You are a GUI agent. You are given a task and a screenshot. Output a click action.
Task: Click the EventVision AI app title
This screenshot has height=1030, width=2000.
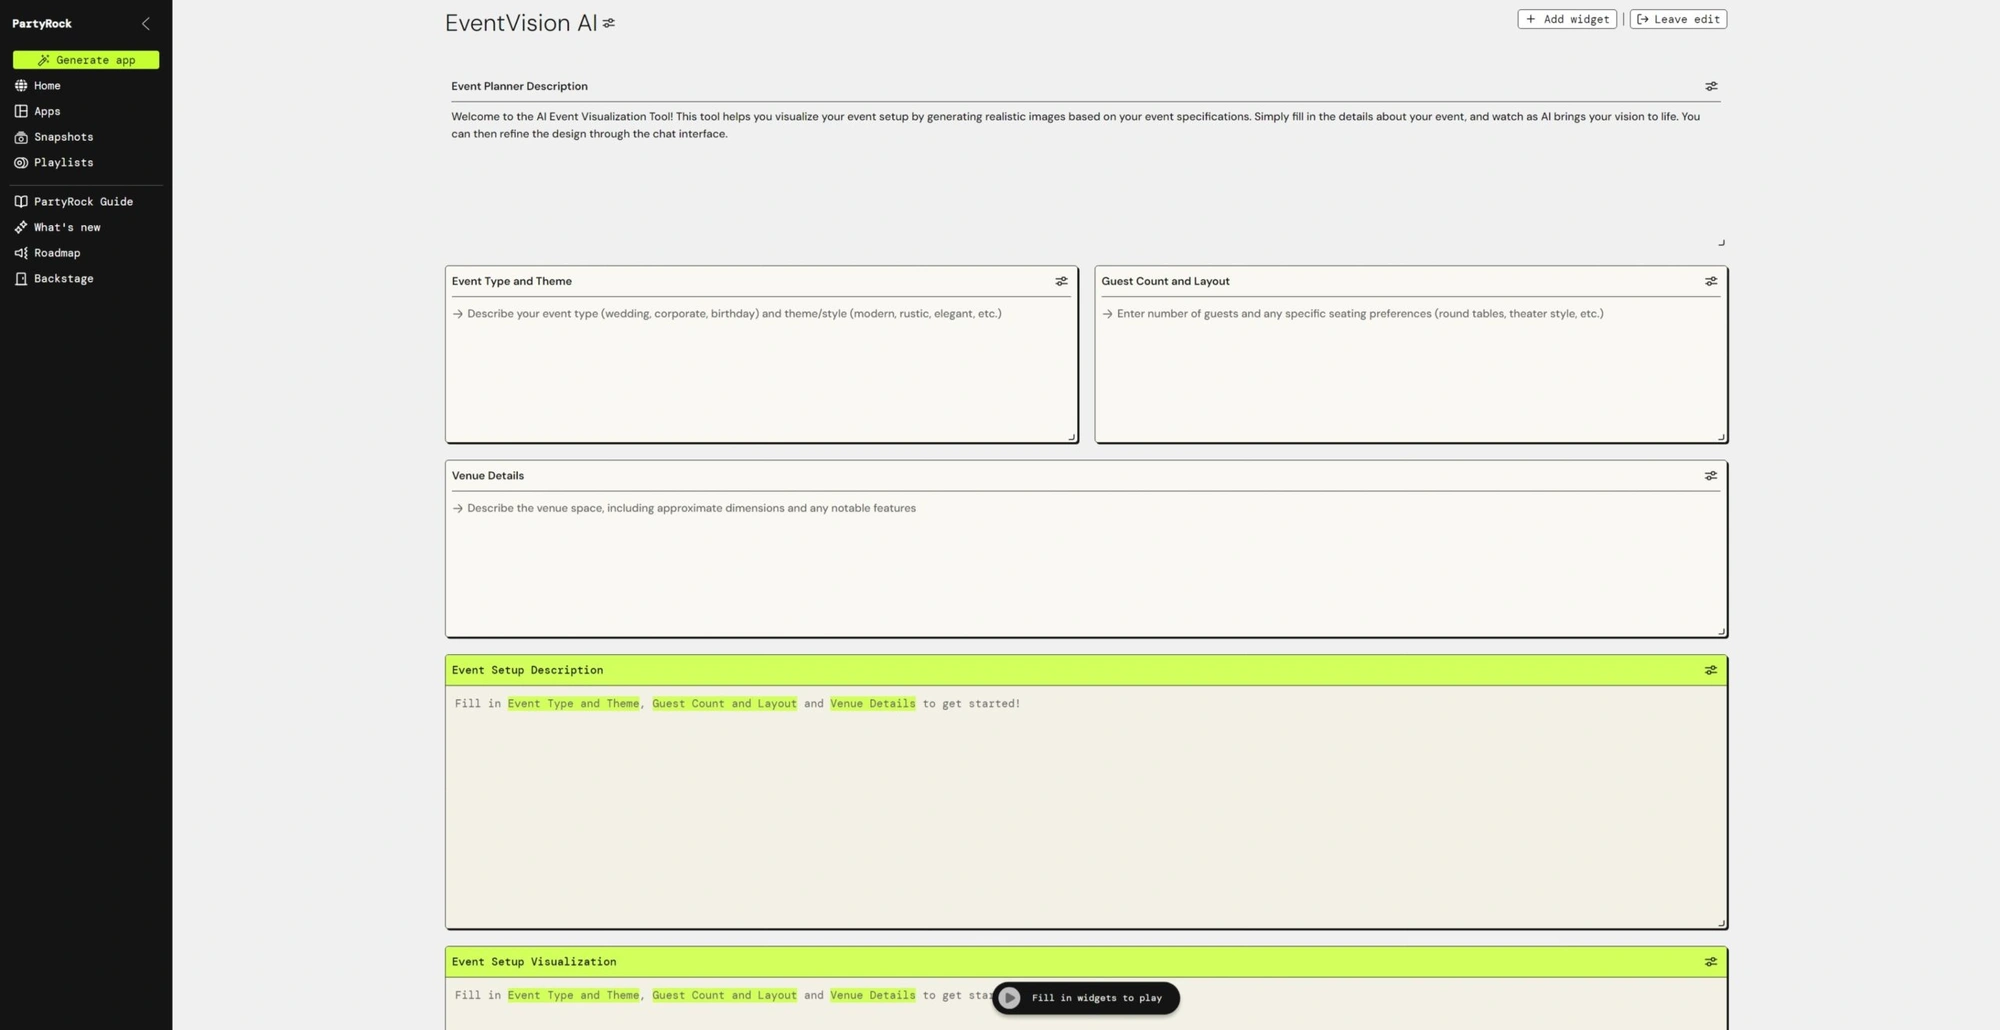pos(521,23)
